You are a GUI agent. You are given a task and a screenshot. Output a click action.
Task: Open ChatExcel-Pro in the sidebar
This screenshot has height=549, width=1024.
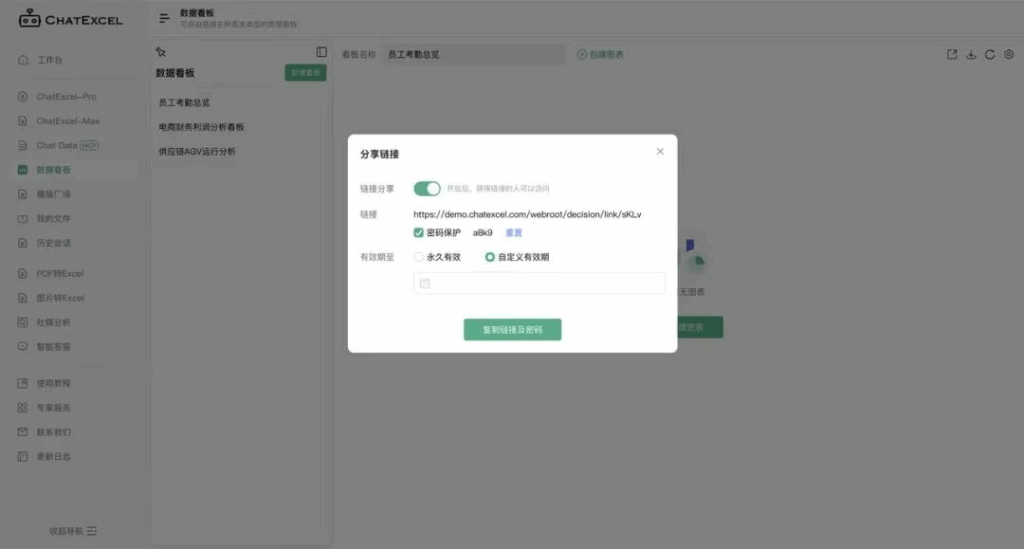[x=66, y=97]
